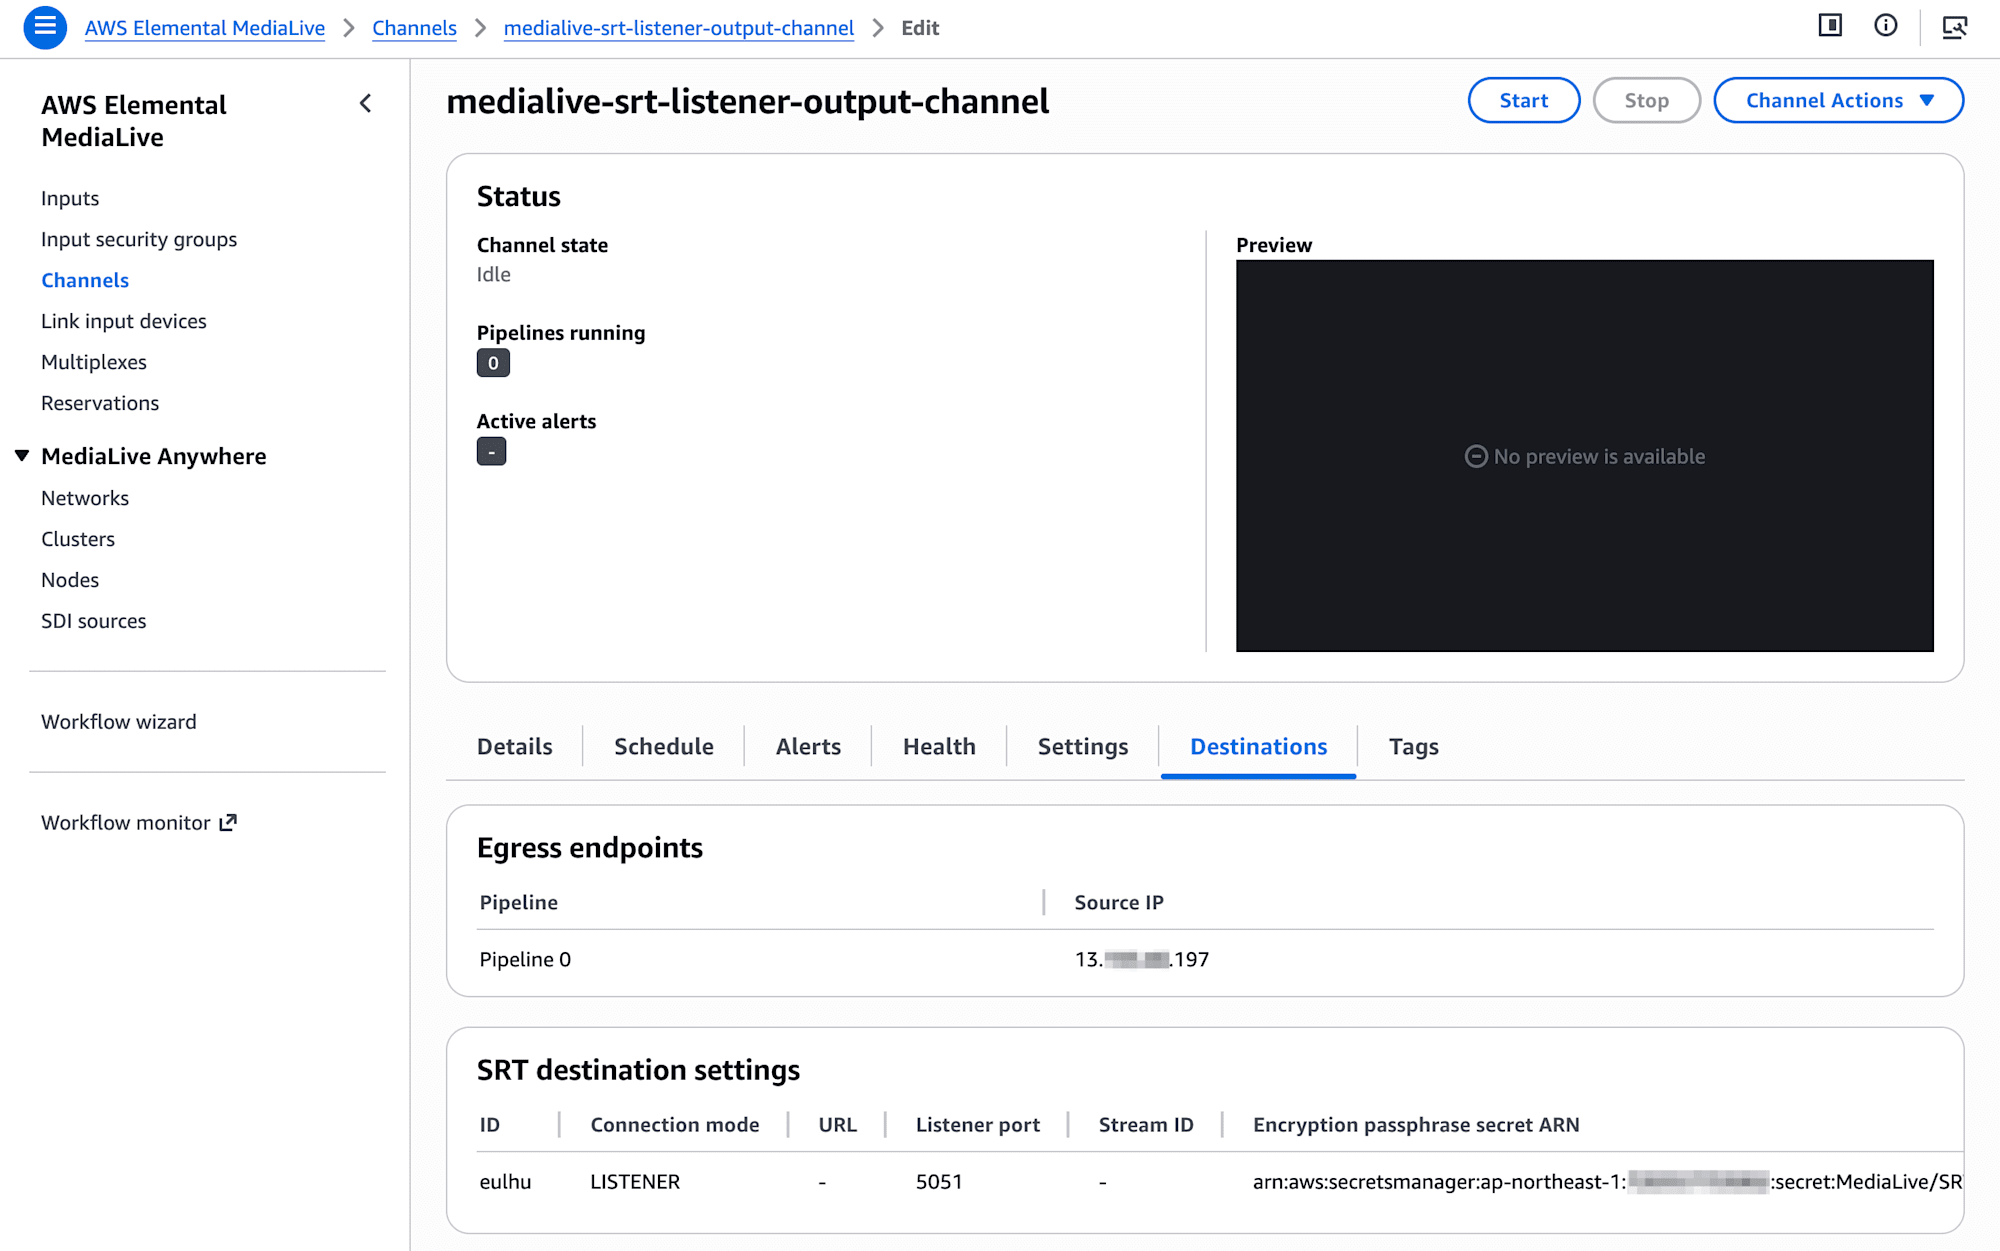Click the Source IP column header
The height and width of the screenshot is (1251, 2000).
pos(1119,902)
